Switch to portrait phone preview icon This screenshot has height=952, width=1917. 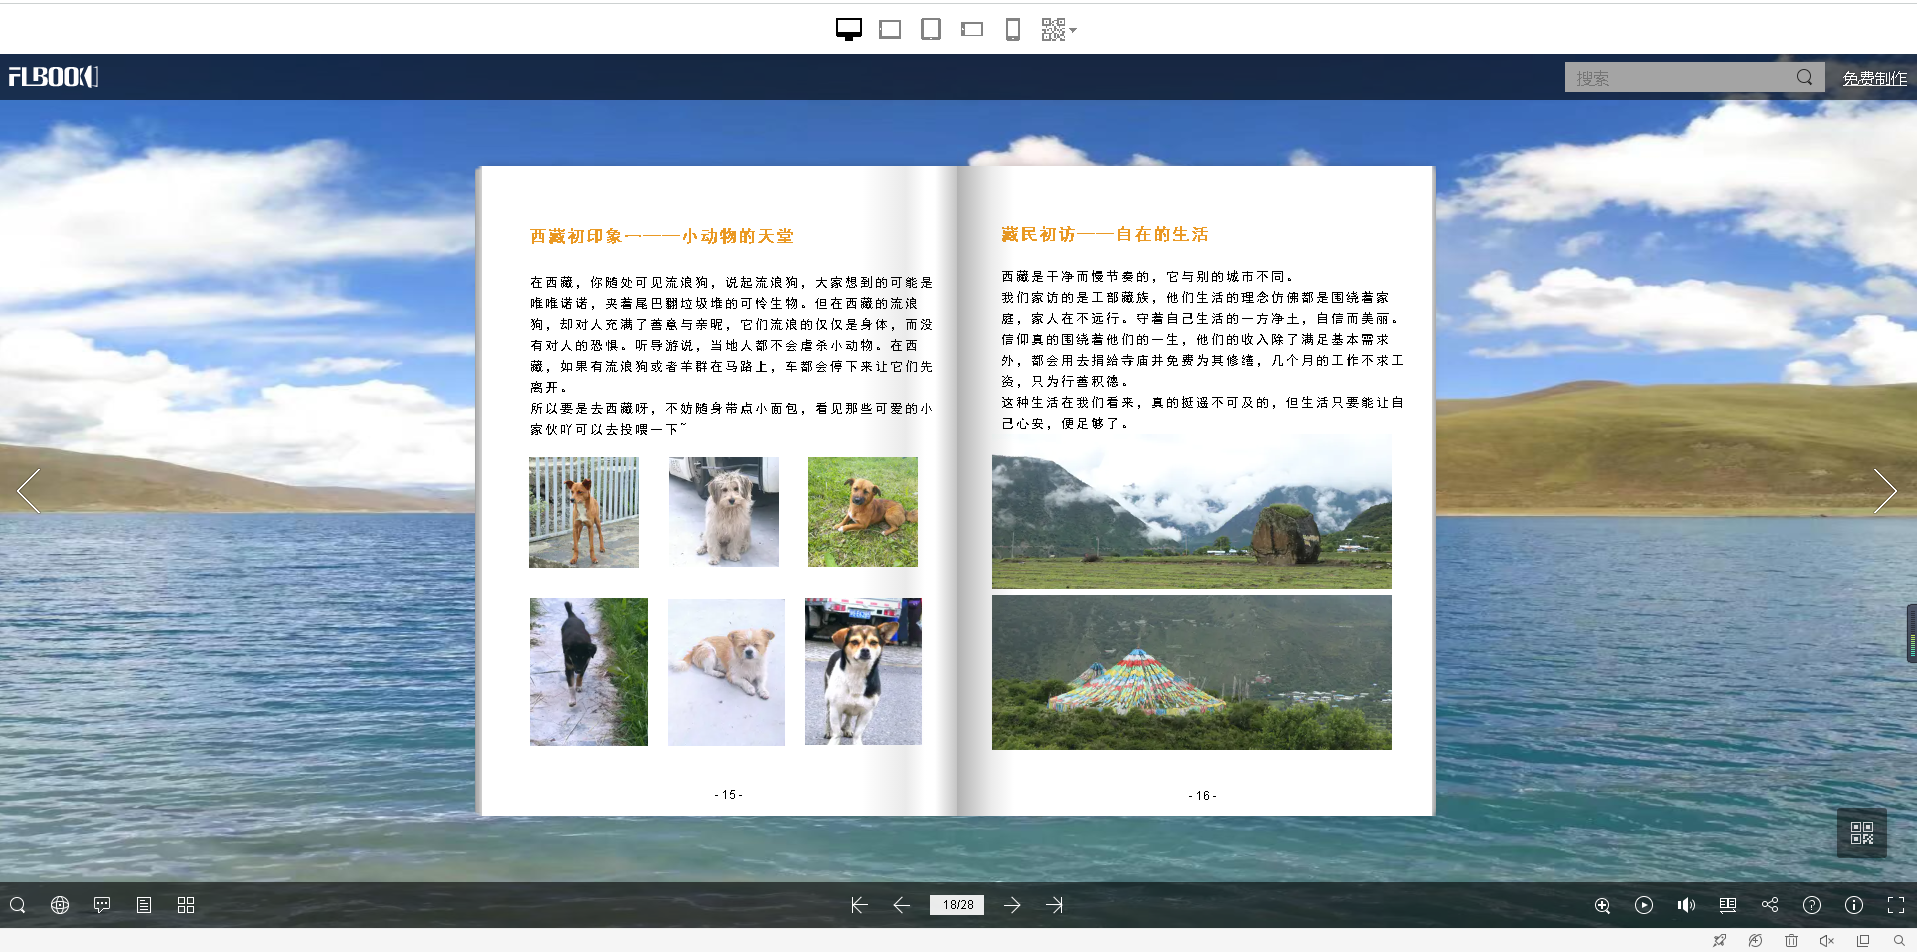tap(1013, 29)
